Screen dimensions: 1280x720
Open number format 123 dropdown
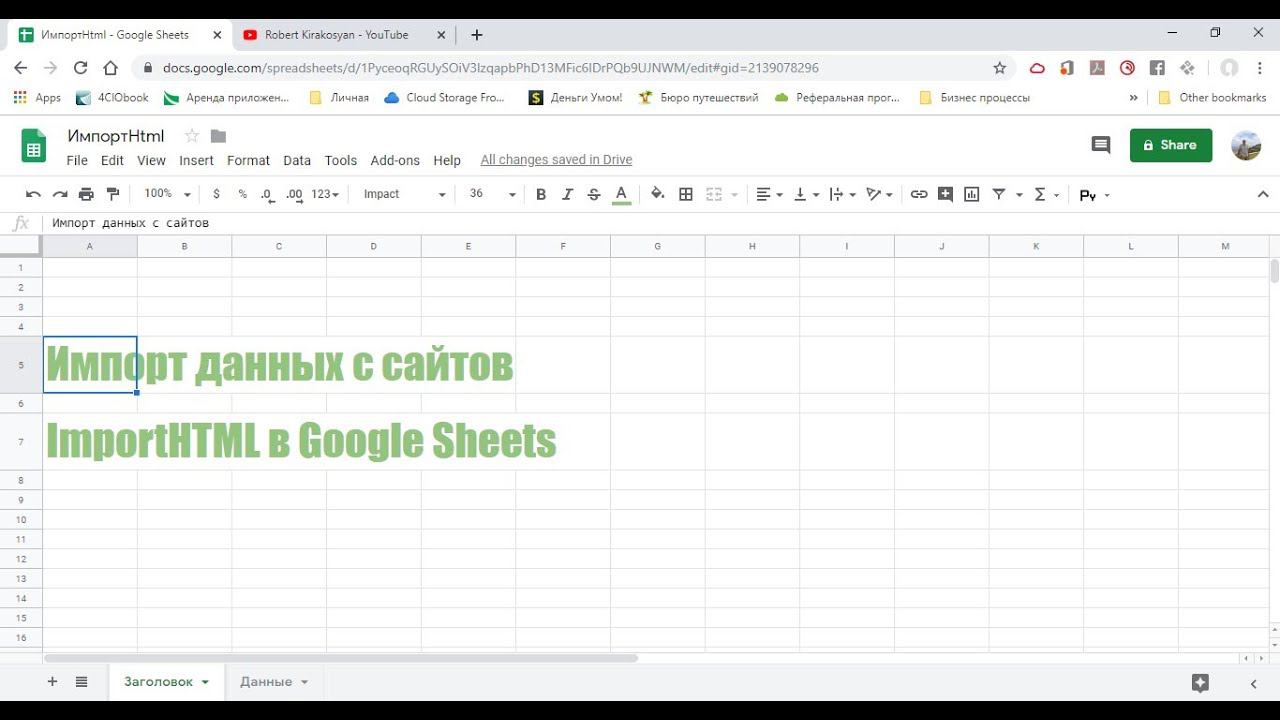(x=325, y=194)
